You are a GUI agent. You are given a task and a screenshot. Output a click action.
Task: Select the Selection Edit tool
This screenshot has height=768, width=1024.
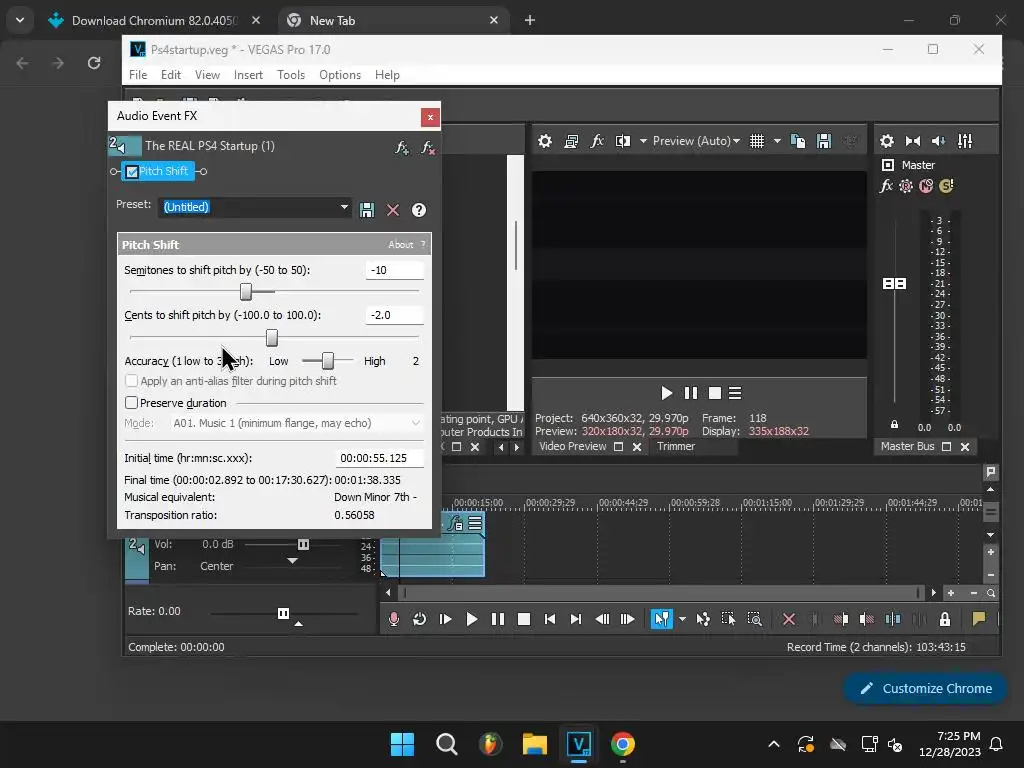[x=728, y=619]
